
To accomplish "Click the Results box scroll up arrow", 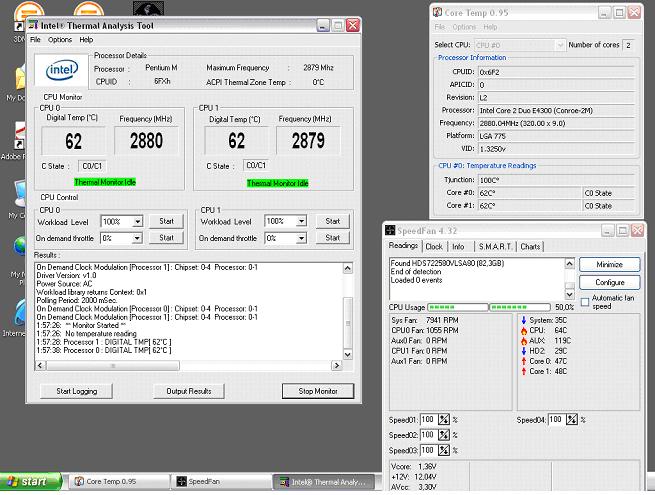I will tap(348, 268).
